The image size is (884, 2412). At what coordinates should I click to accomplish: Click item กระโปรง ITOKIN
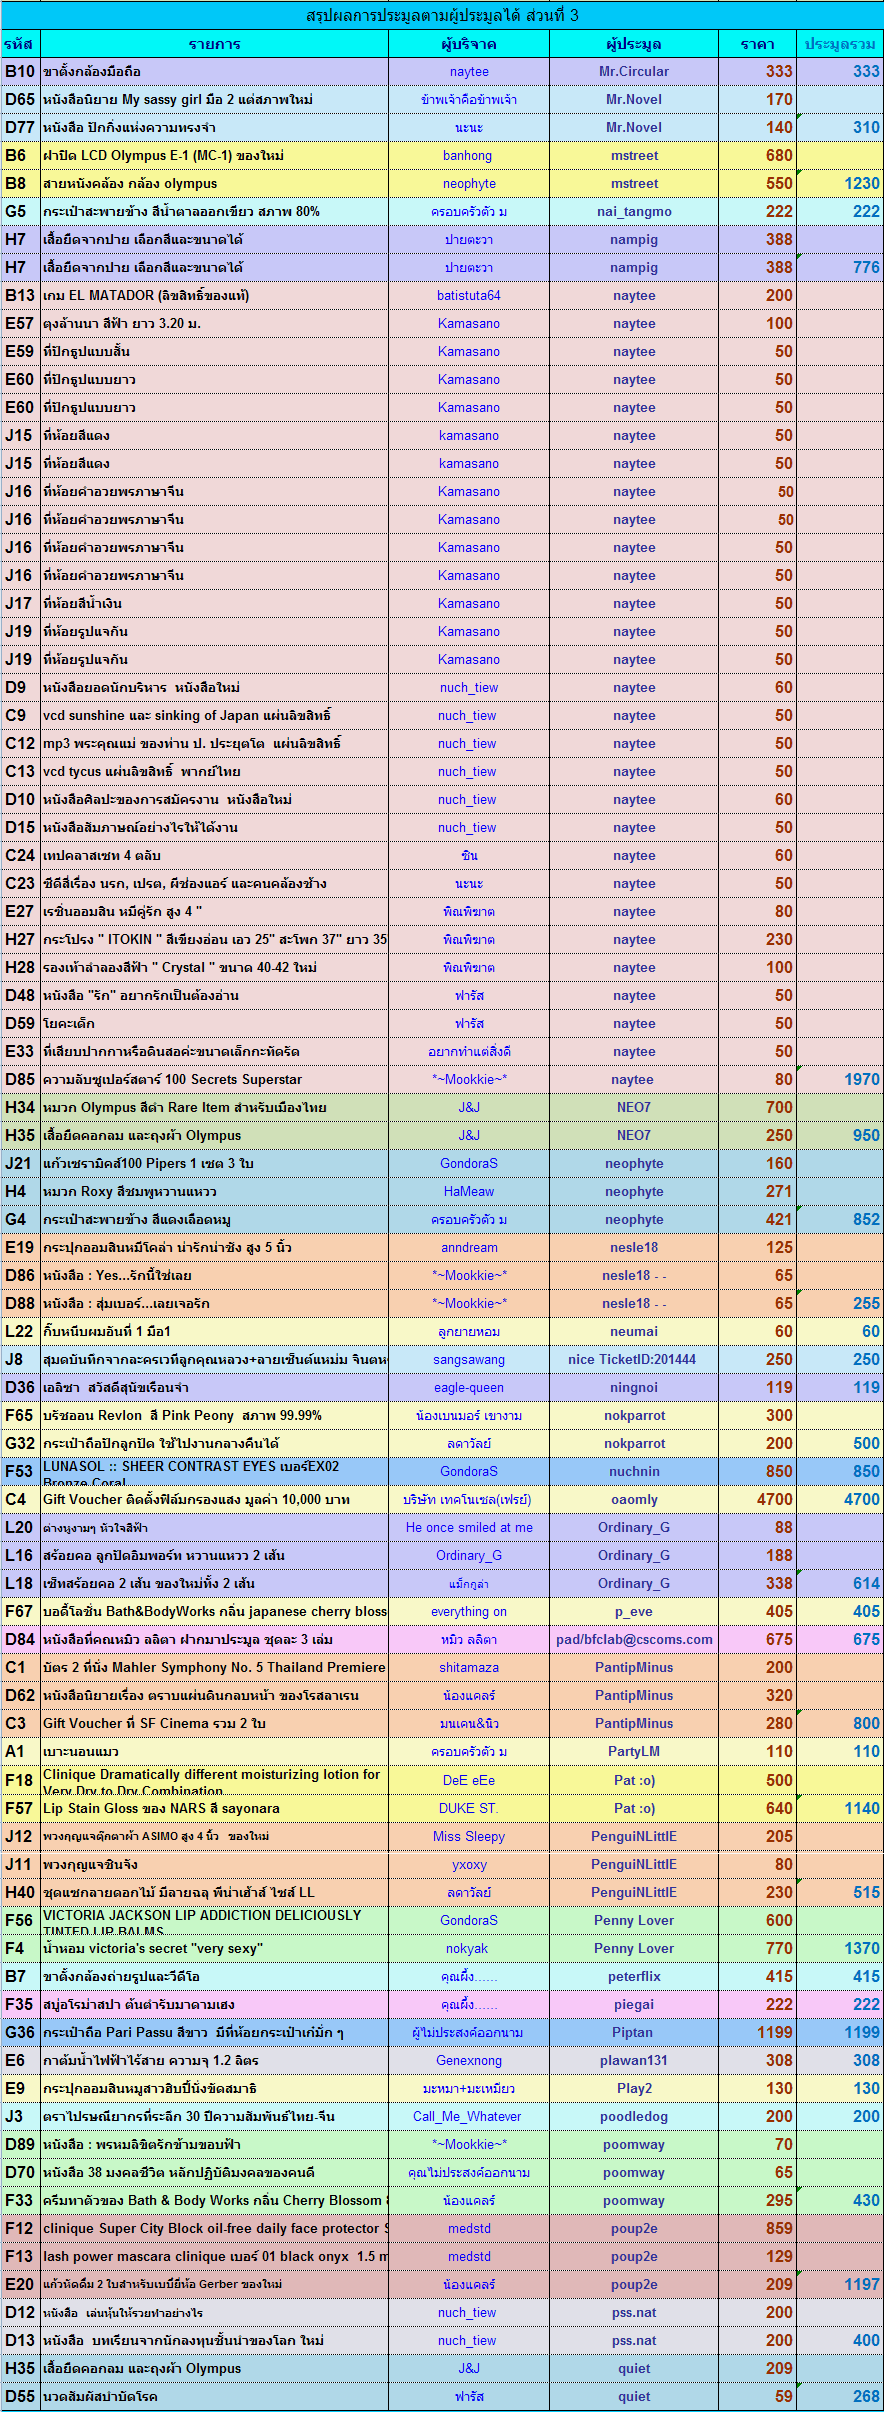click(x=214, y=940)
